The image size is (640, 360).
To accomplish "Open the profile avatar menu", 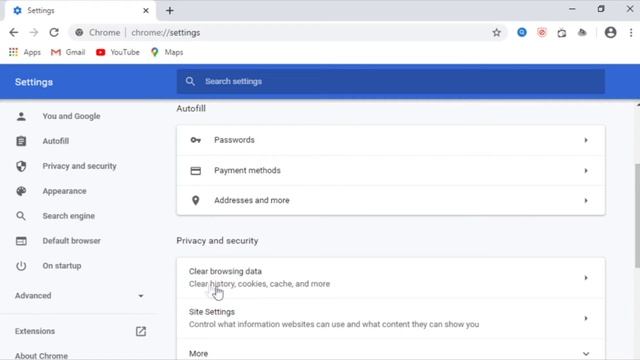I will pyautogui.click(x=610, y=32).
